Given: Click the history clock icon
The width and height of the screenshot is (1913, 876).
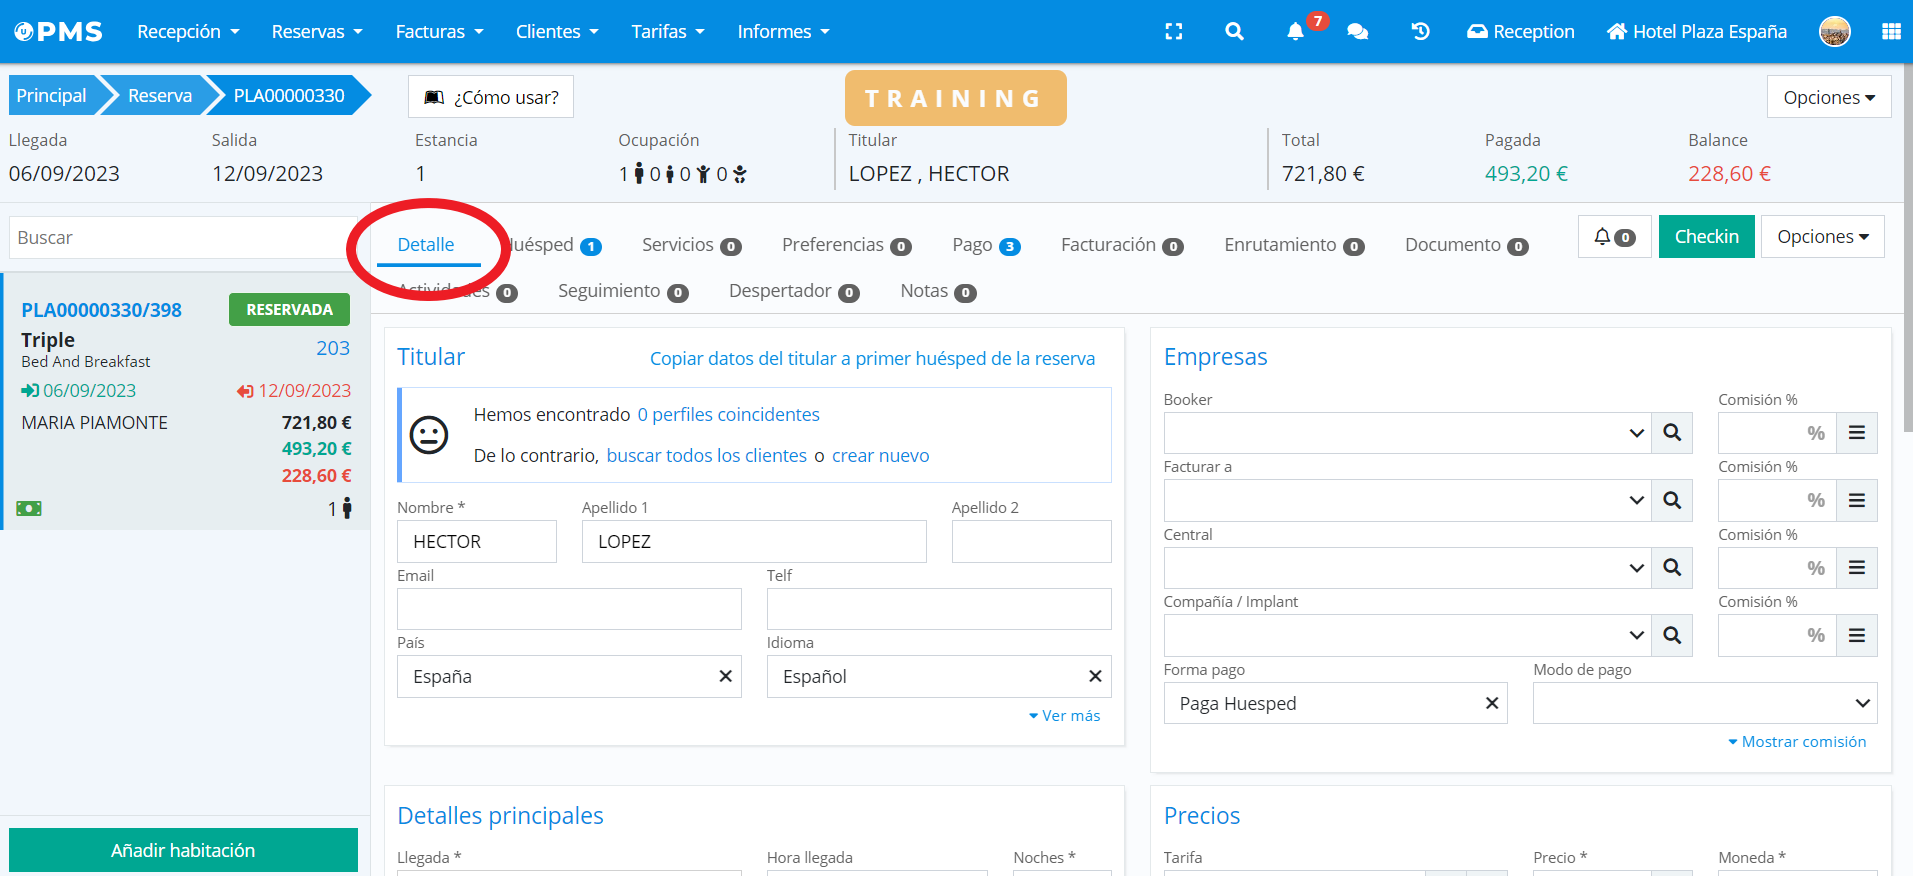Looking at the screenshot, I should tap(1420, 32).
